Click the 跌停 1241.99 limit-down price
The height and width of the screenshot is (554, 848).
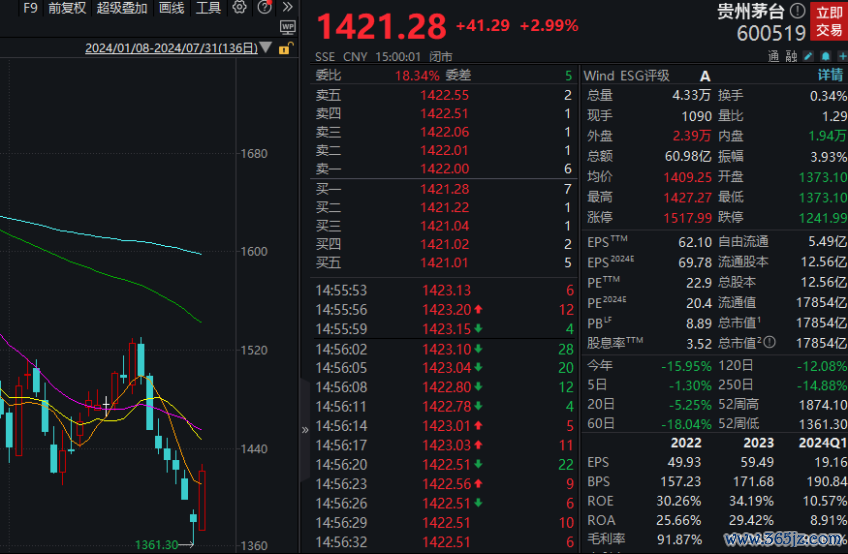(x=823, y=218)
